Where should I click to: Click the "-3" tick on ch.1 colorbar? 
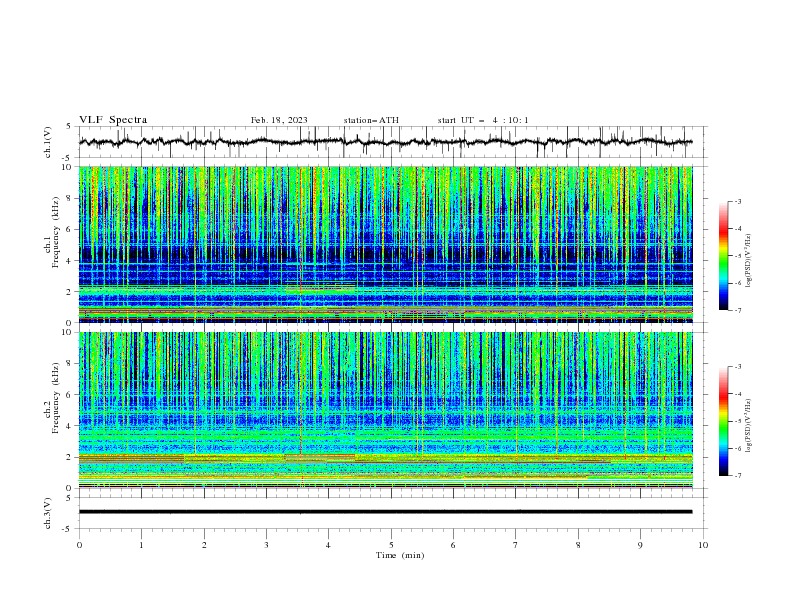point(738,201)
